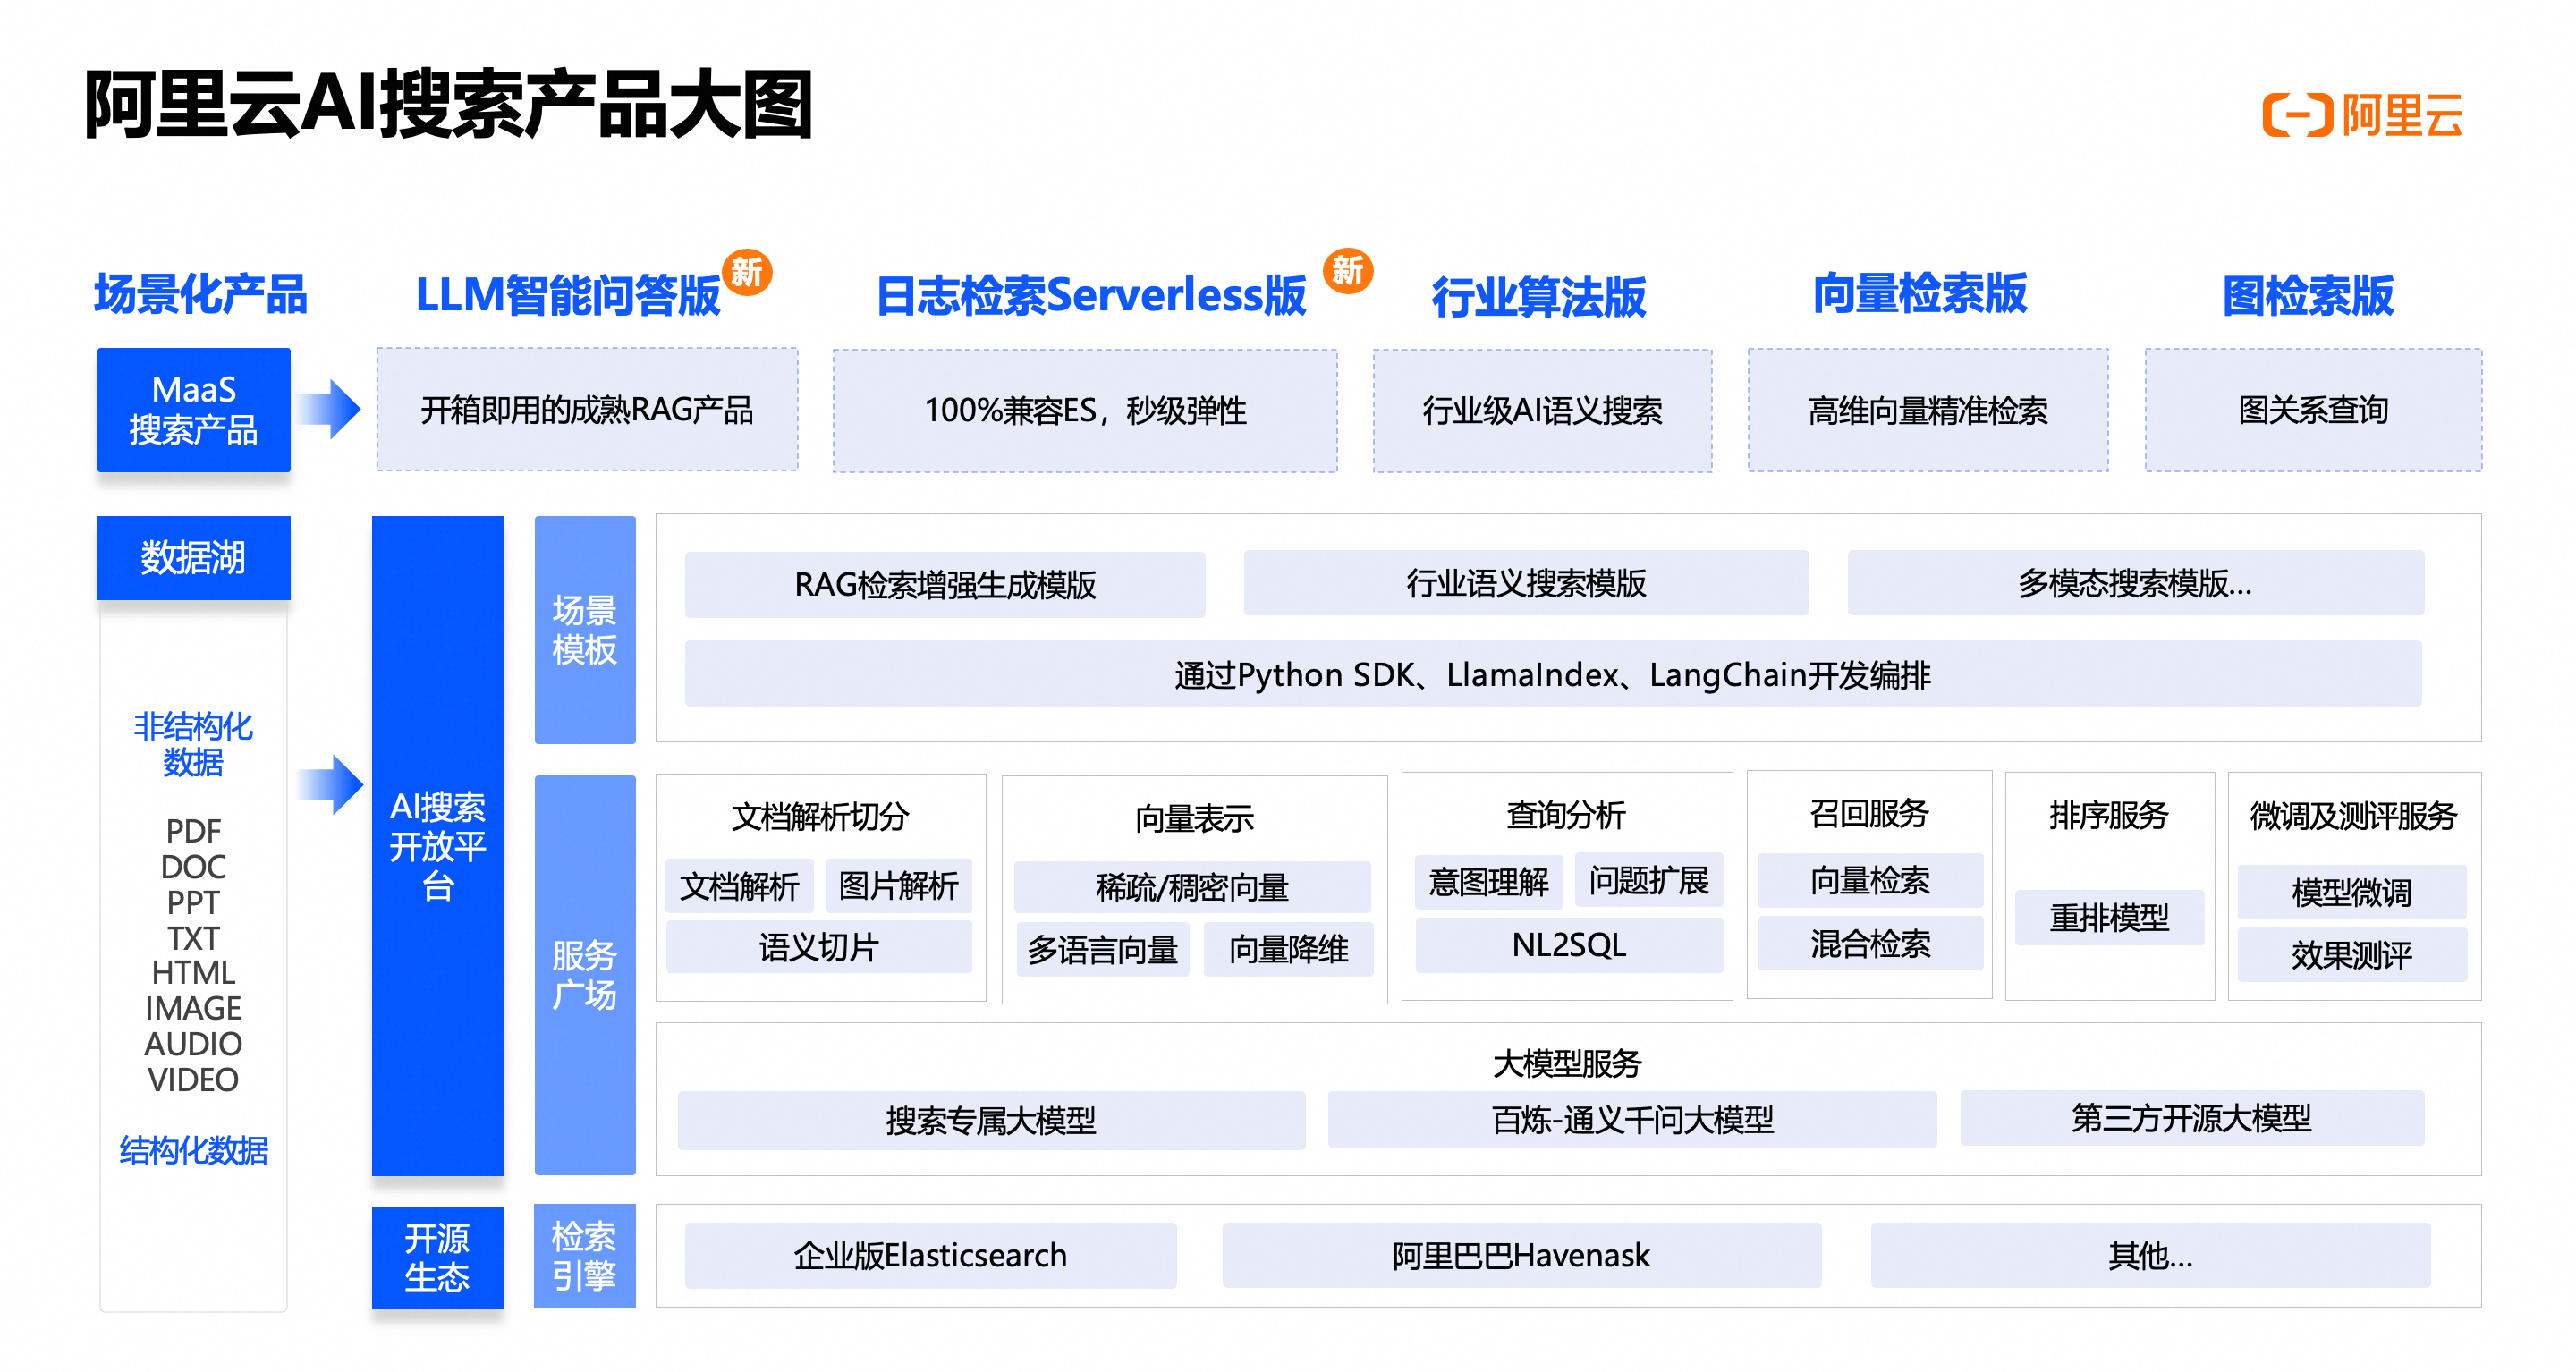Viewport: 2576px width, 1372px height.
Task: Open the LLM智能问答版 heading
Action: coord(567,295)
